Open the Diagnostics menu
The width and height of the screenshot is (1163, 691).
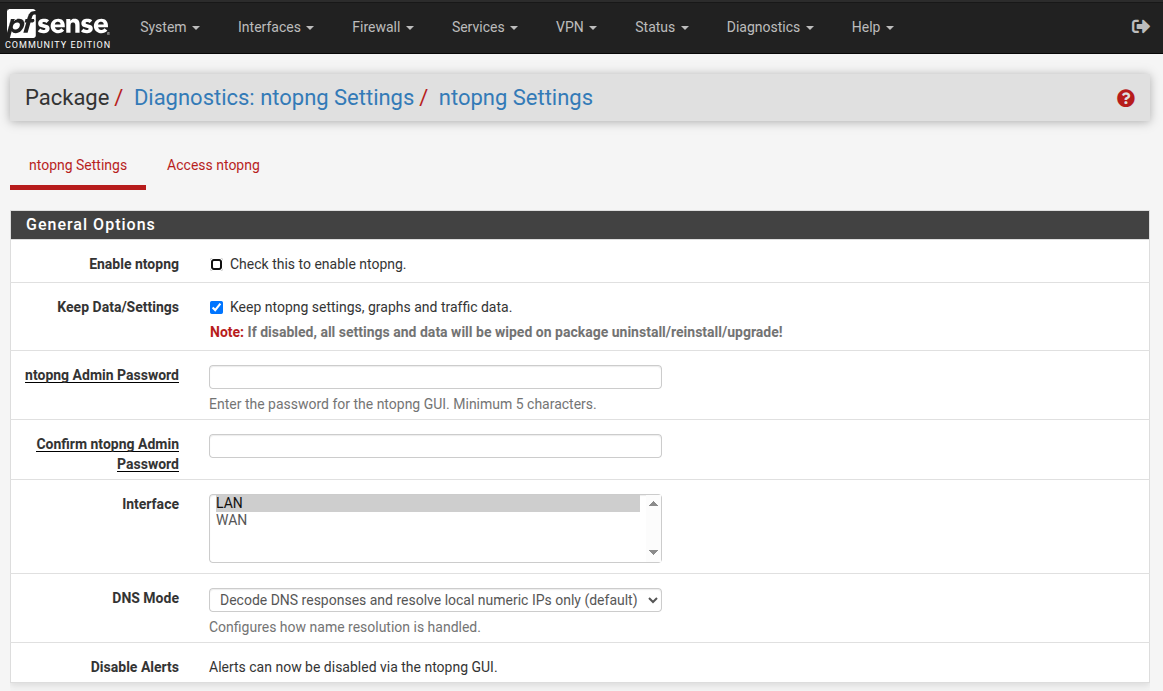click(770, 27)
